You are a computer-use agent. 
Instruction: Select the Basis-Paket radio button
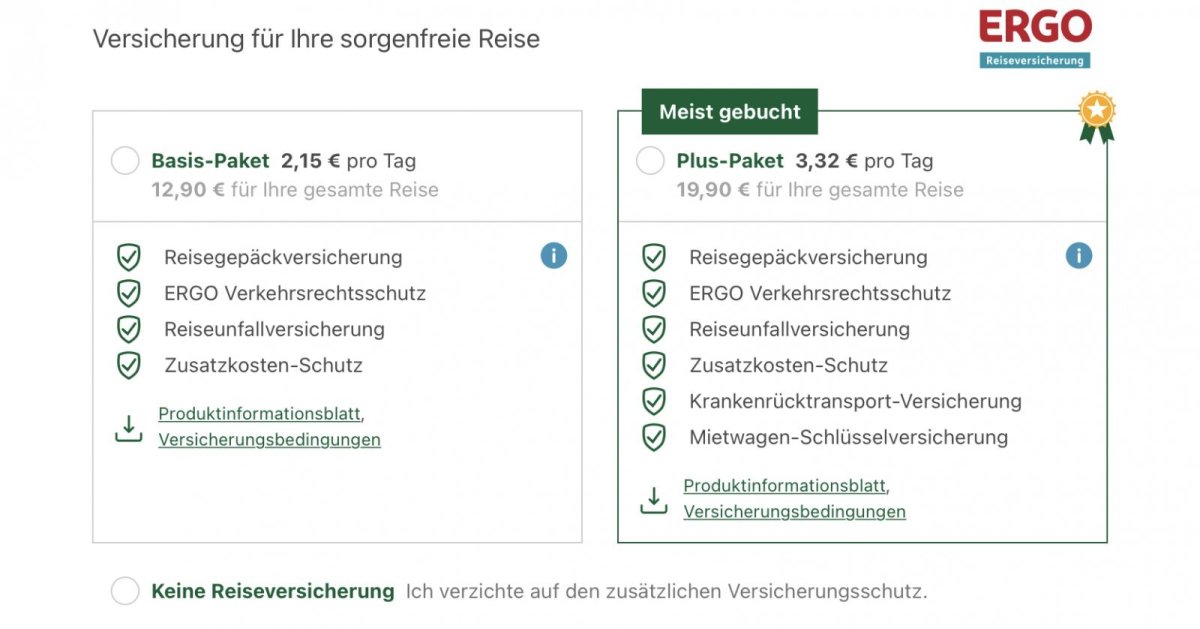pos(125,161)
